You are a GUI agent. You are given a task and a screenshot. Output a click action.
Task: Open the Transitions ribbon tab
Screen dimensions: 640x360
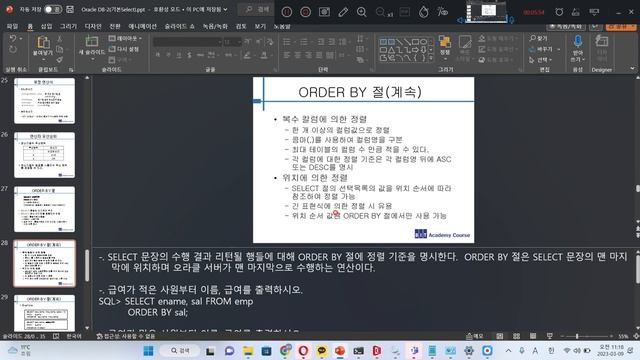pos(115,26)
